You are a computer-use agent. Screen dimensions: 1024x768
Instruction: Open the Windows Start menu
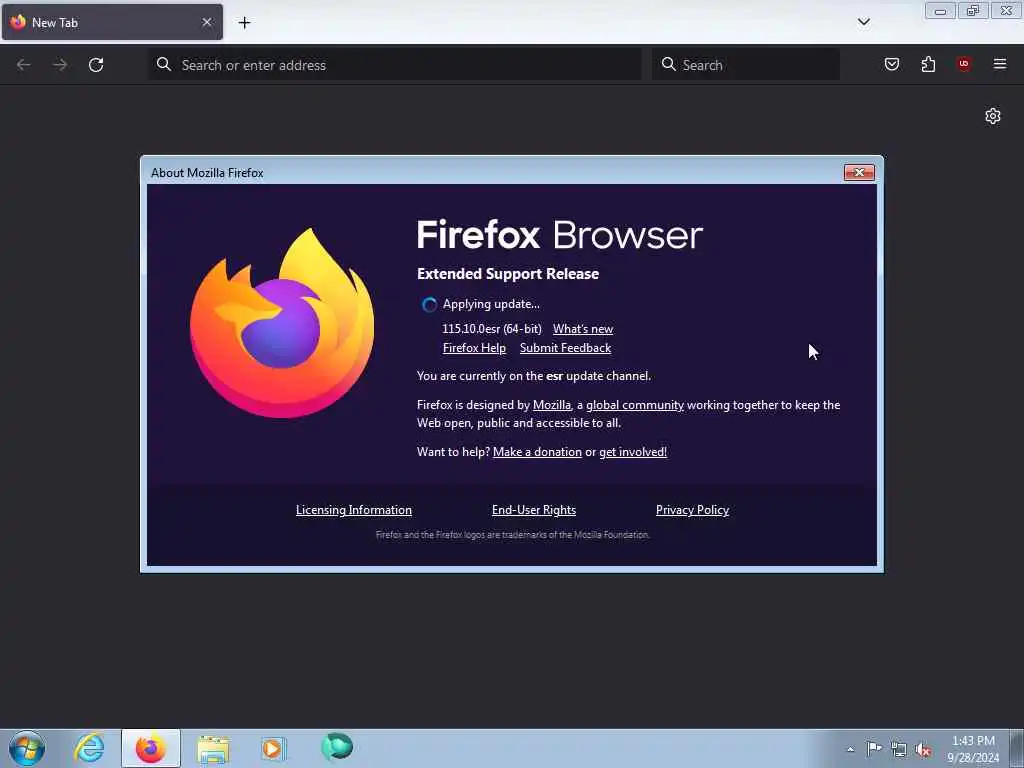27,748
